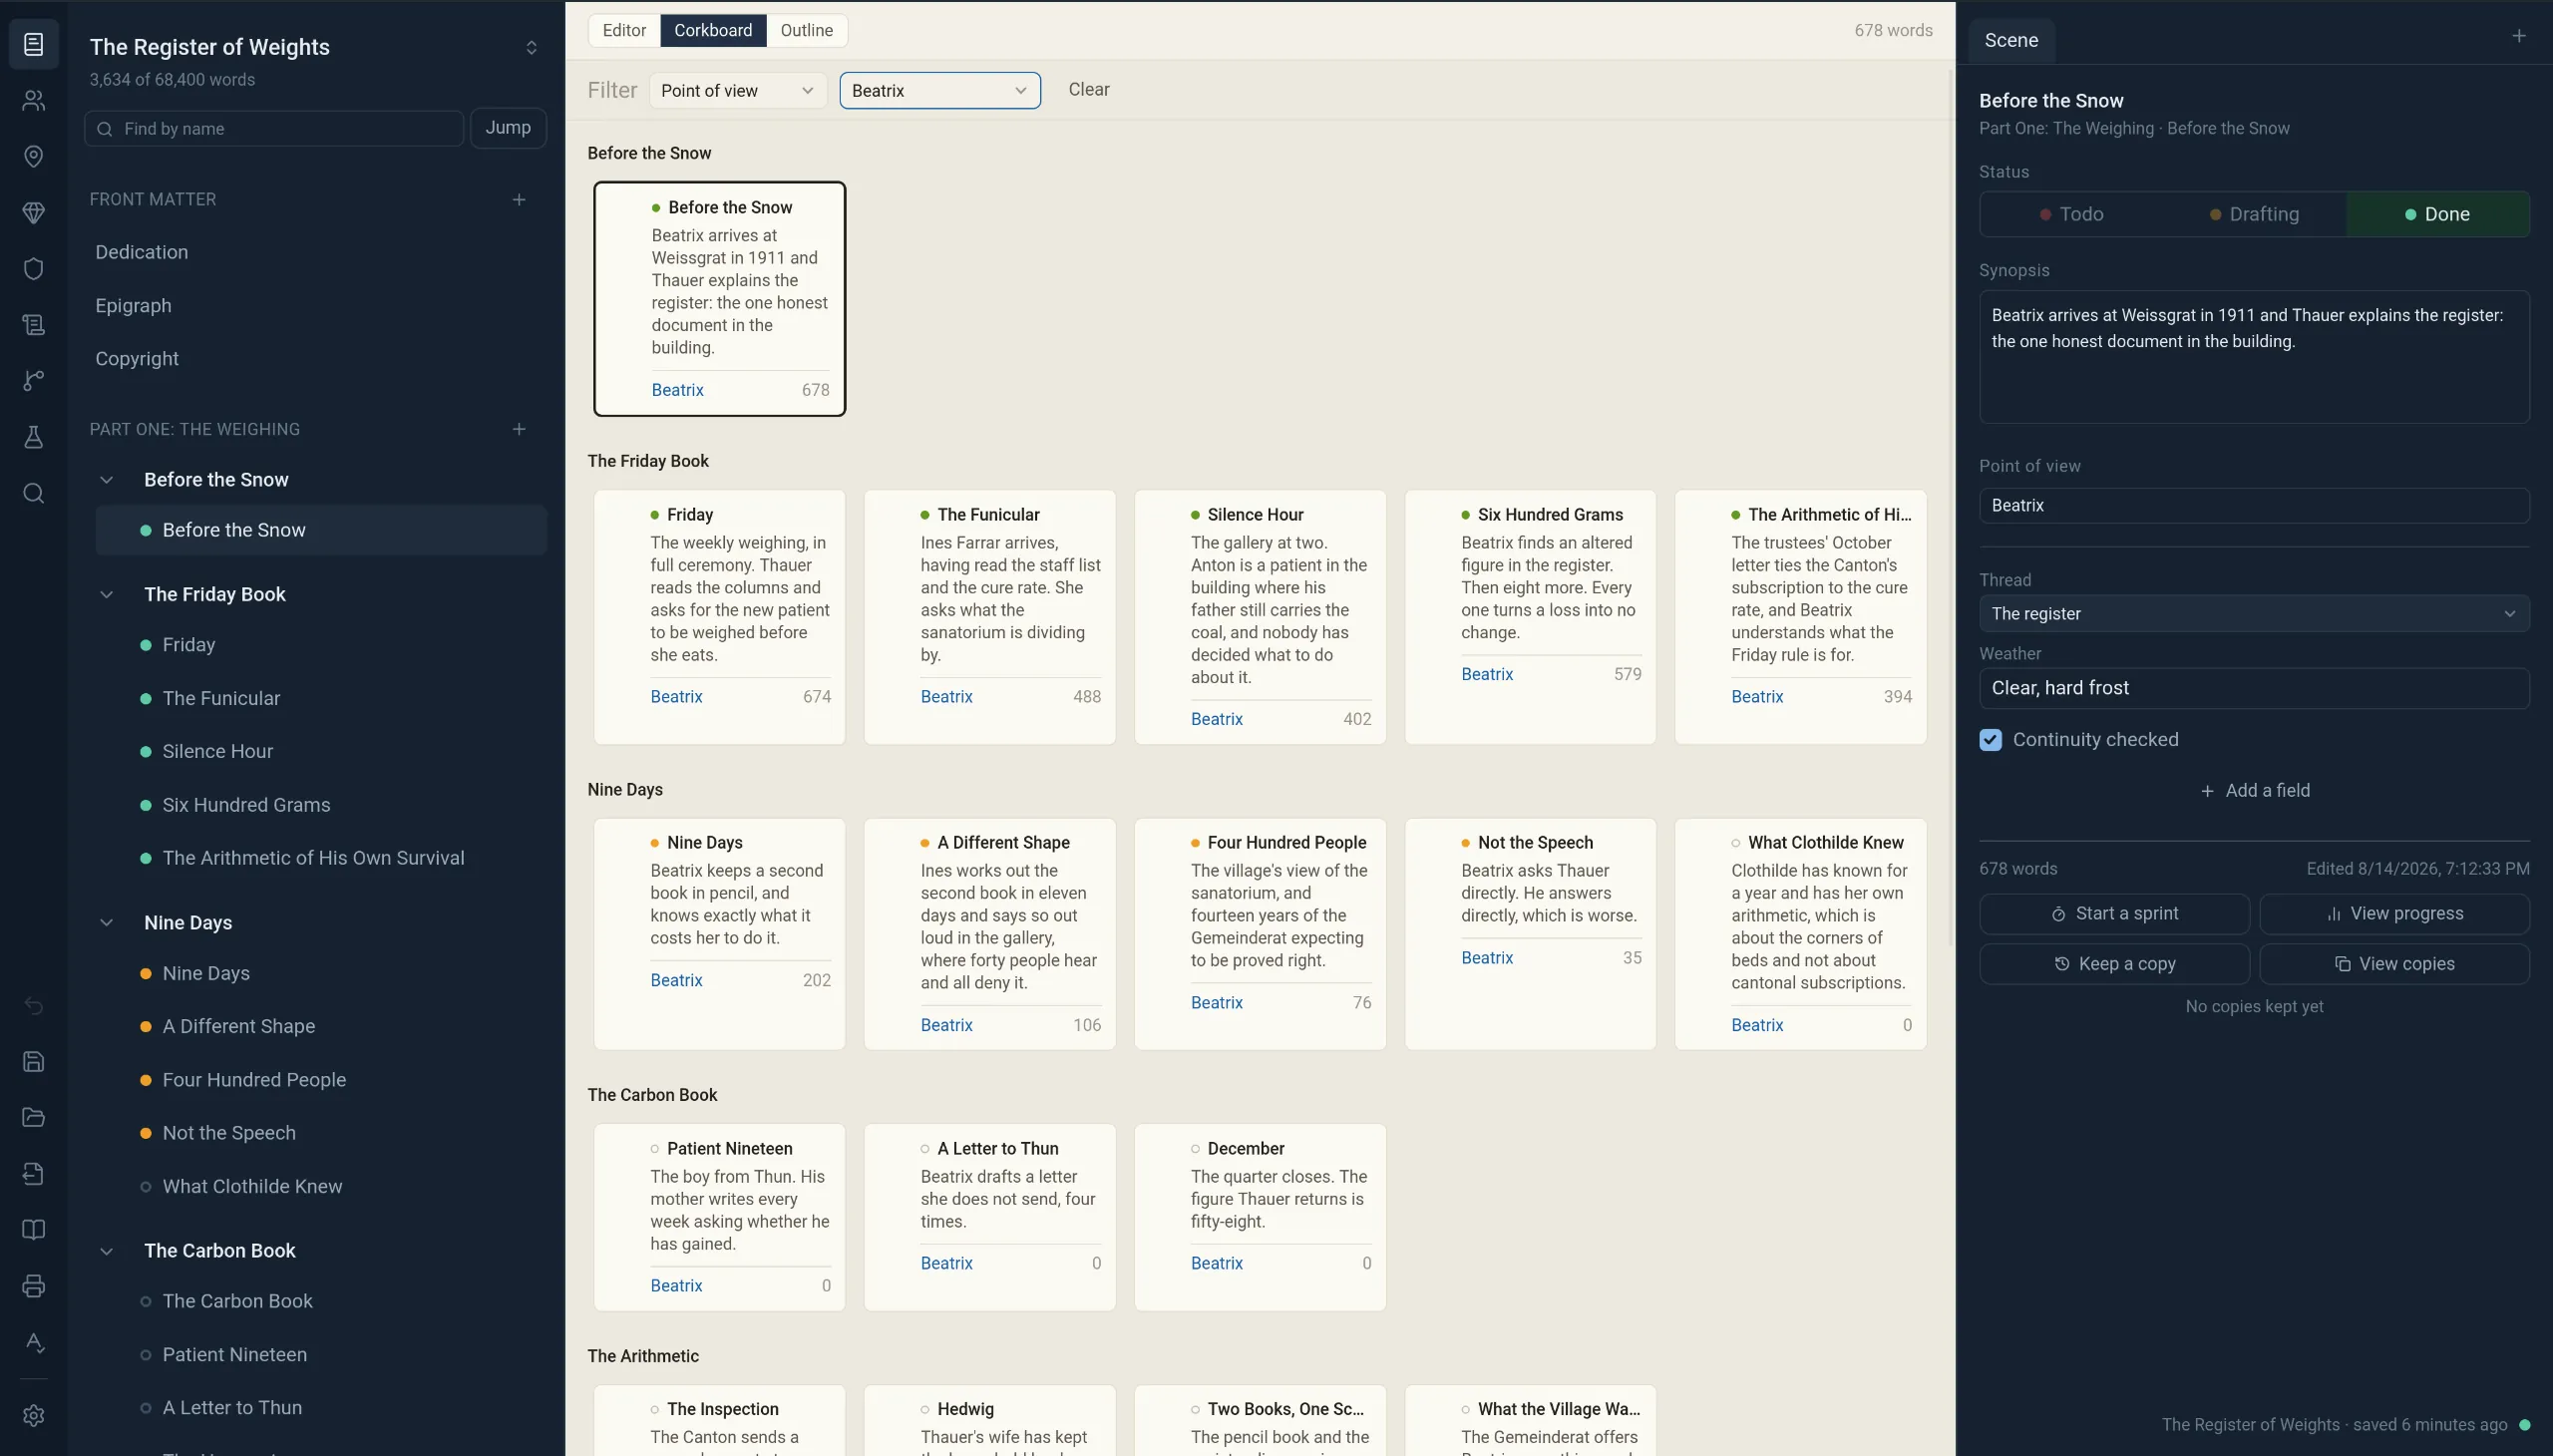Collapse The Carbon Book chapter
Image resolution: width=2553 pixels, height=1456 pixels.
[106, 1250]
